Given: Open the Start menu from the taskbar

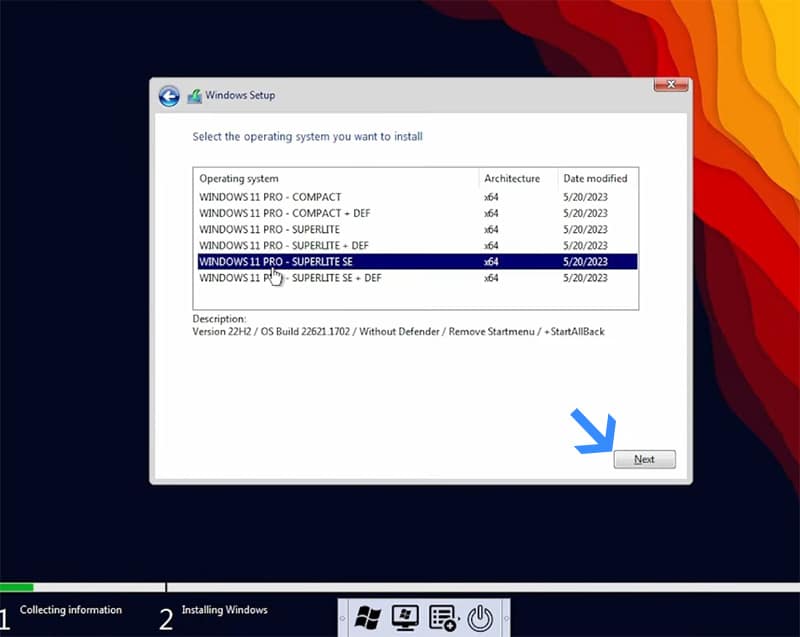Looking at the screenshot, I should coord(367,616).
